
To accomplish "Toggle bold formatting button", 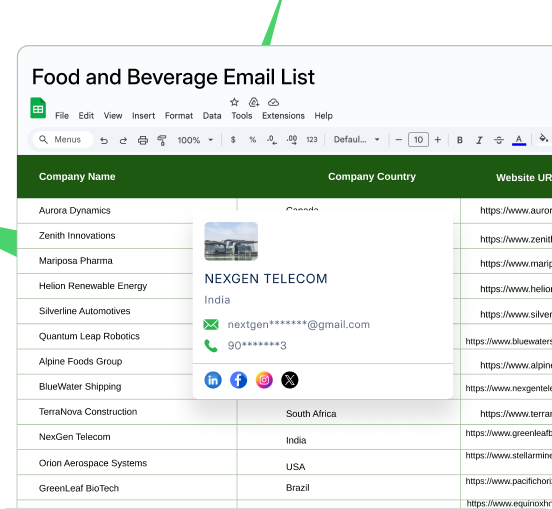I will [460, 140].
